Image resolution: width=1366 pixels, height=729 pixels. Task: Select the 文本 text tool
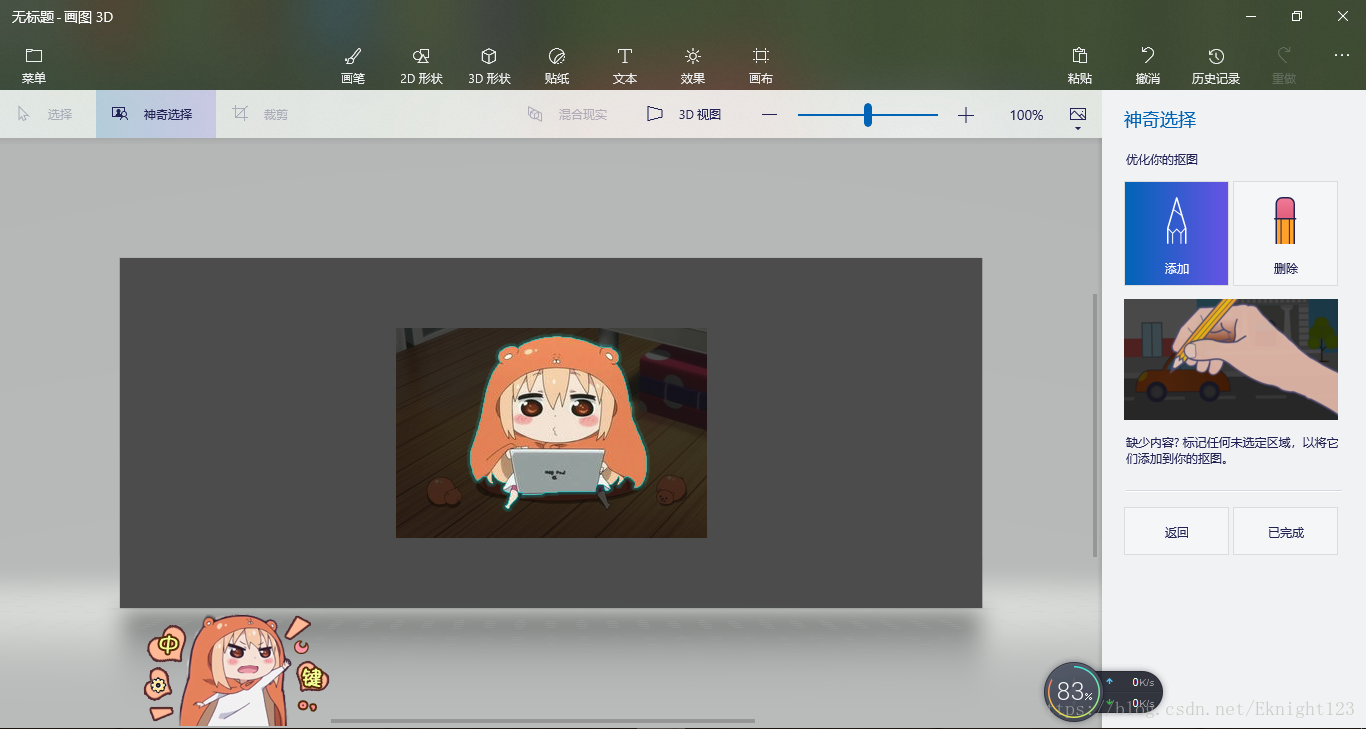pyautogui.click(x=625, y=65)
